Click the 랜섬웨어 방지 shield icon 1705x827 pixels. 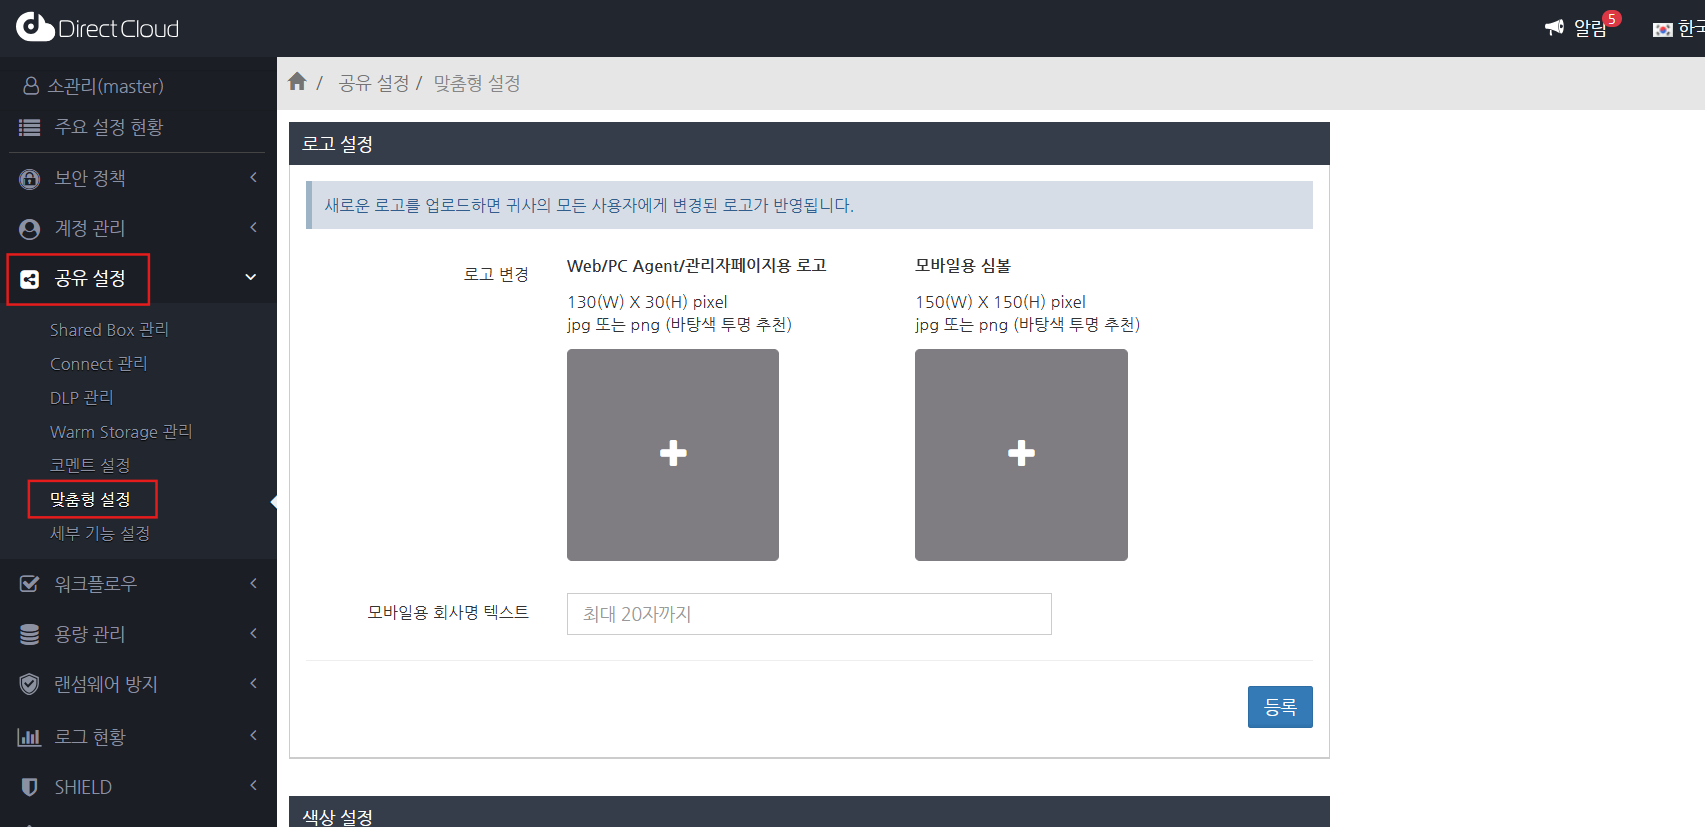[30, 684]
